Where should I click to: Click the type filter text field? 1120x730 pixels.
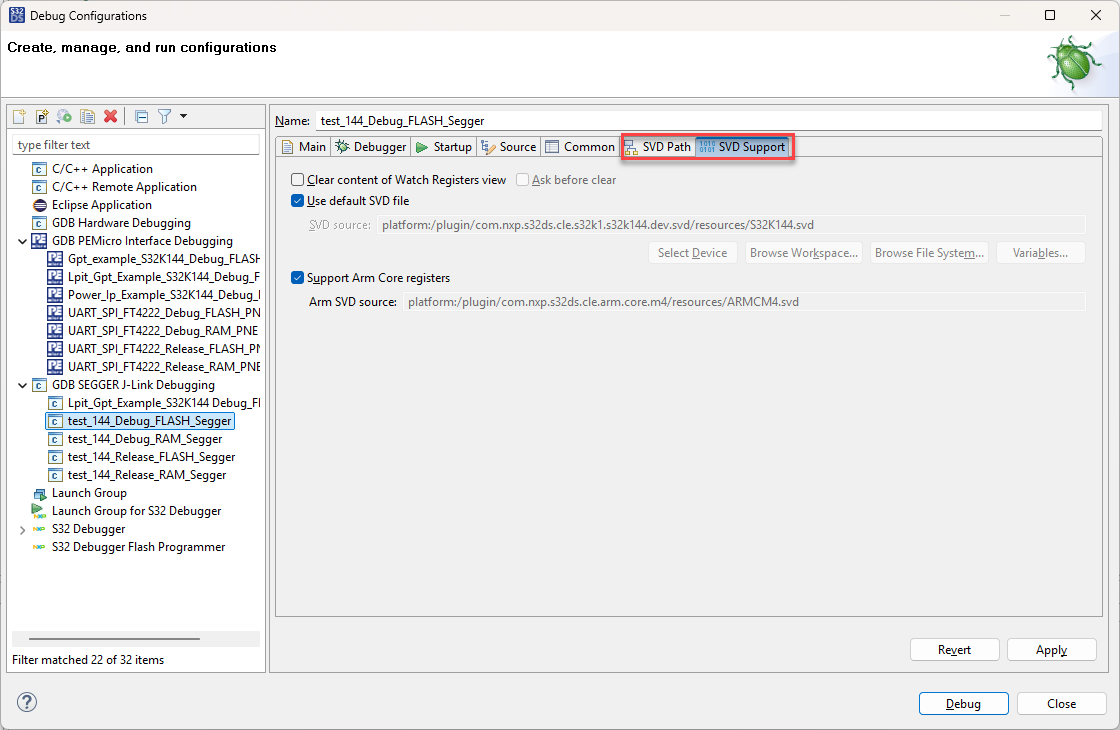[136, 145]
